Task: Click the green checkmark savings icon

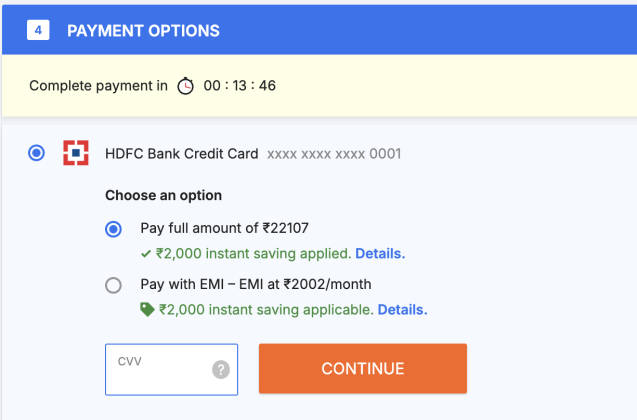Action: [146, 253]
